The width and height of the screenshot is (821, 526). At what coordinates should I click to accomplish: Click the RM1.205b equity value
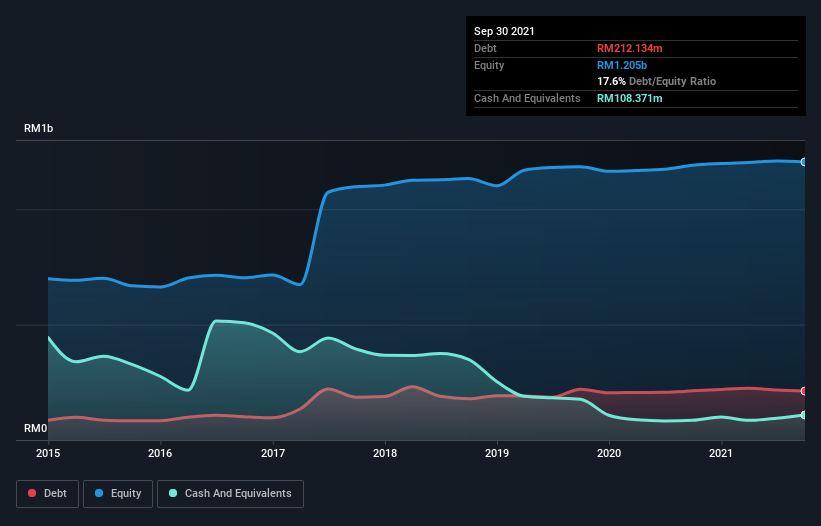tap(622, 65)
